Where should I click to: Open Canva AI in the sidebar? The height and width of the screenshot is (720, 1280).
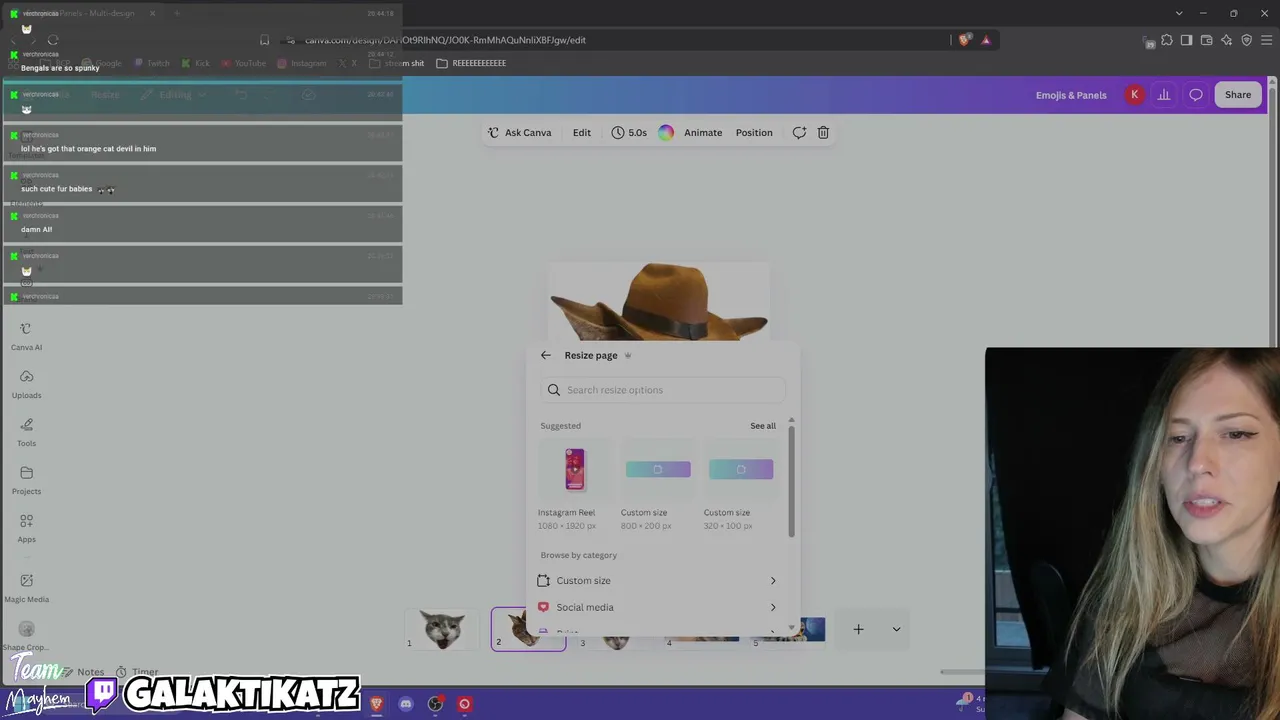pos(26,337)
